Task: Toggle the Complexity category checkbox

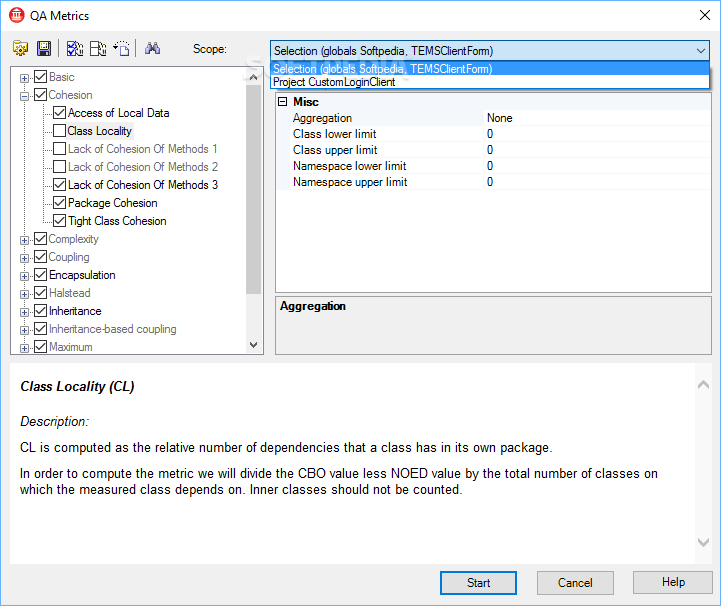Action: [40, 239]
